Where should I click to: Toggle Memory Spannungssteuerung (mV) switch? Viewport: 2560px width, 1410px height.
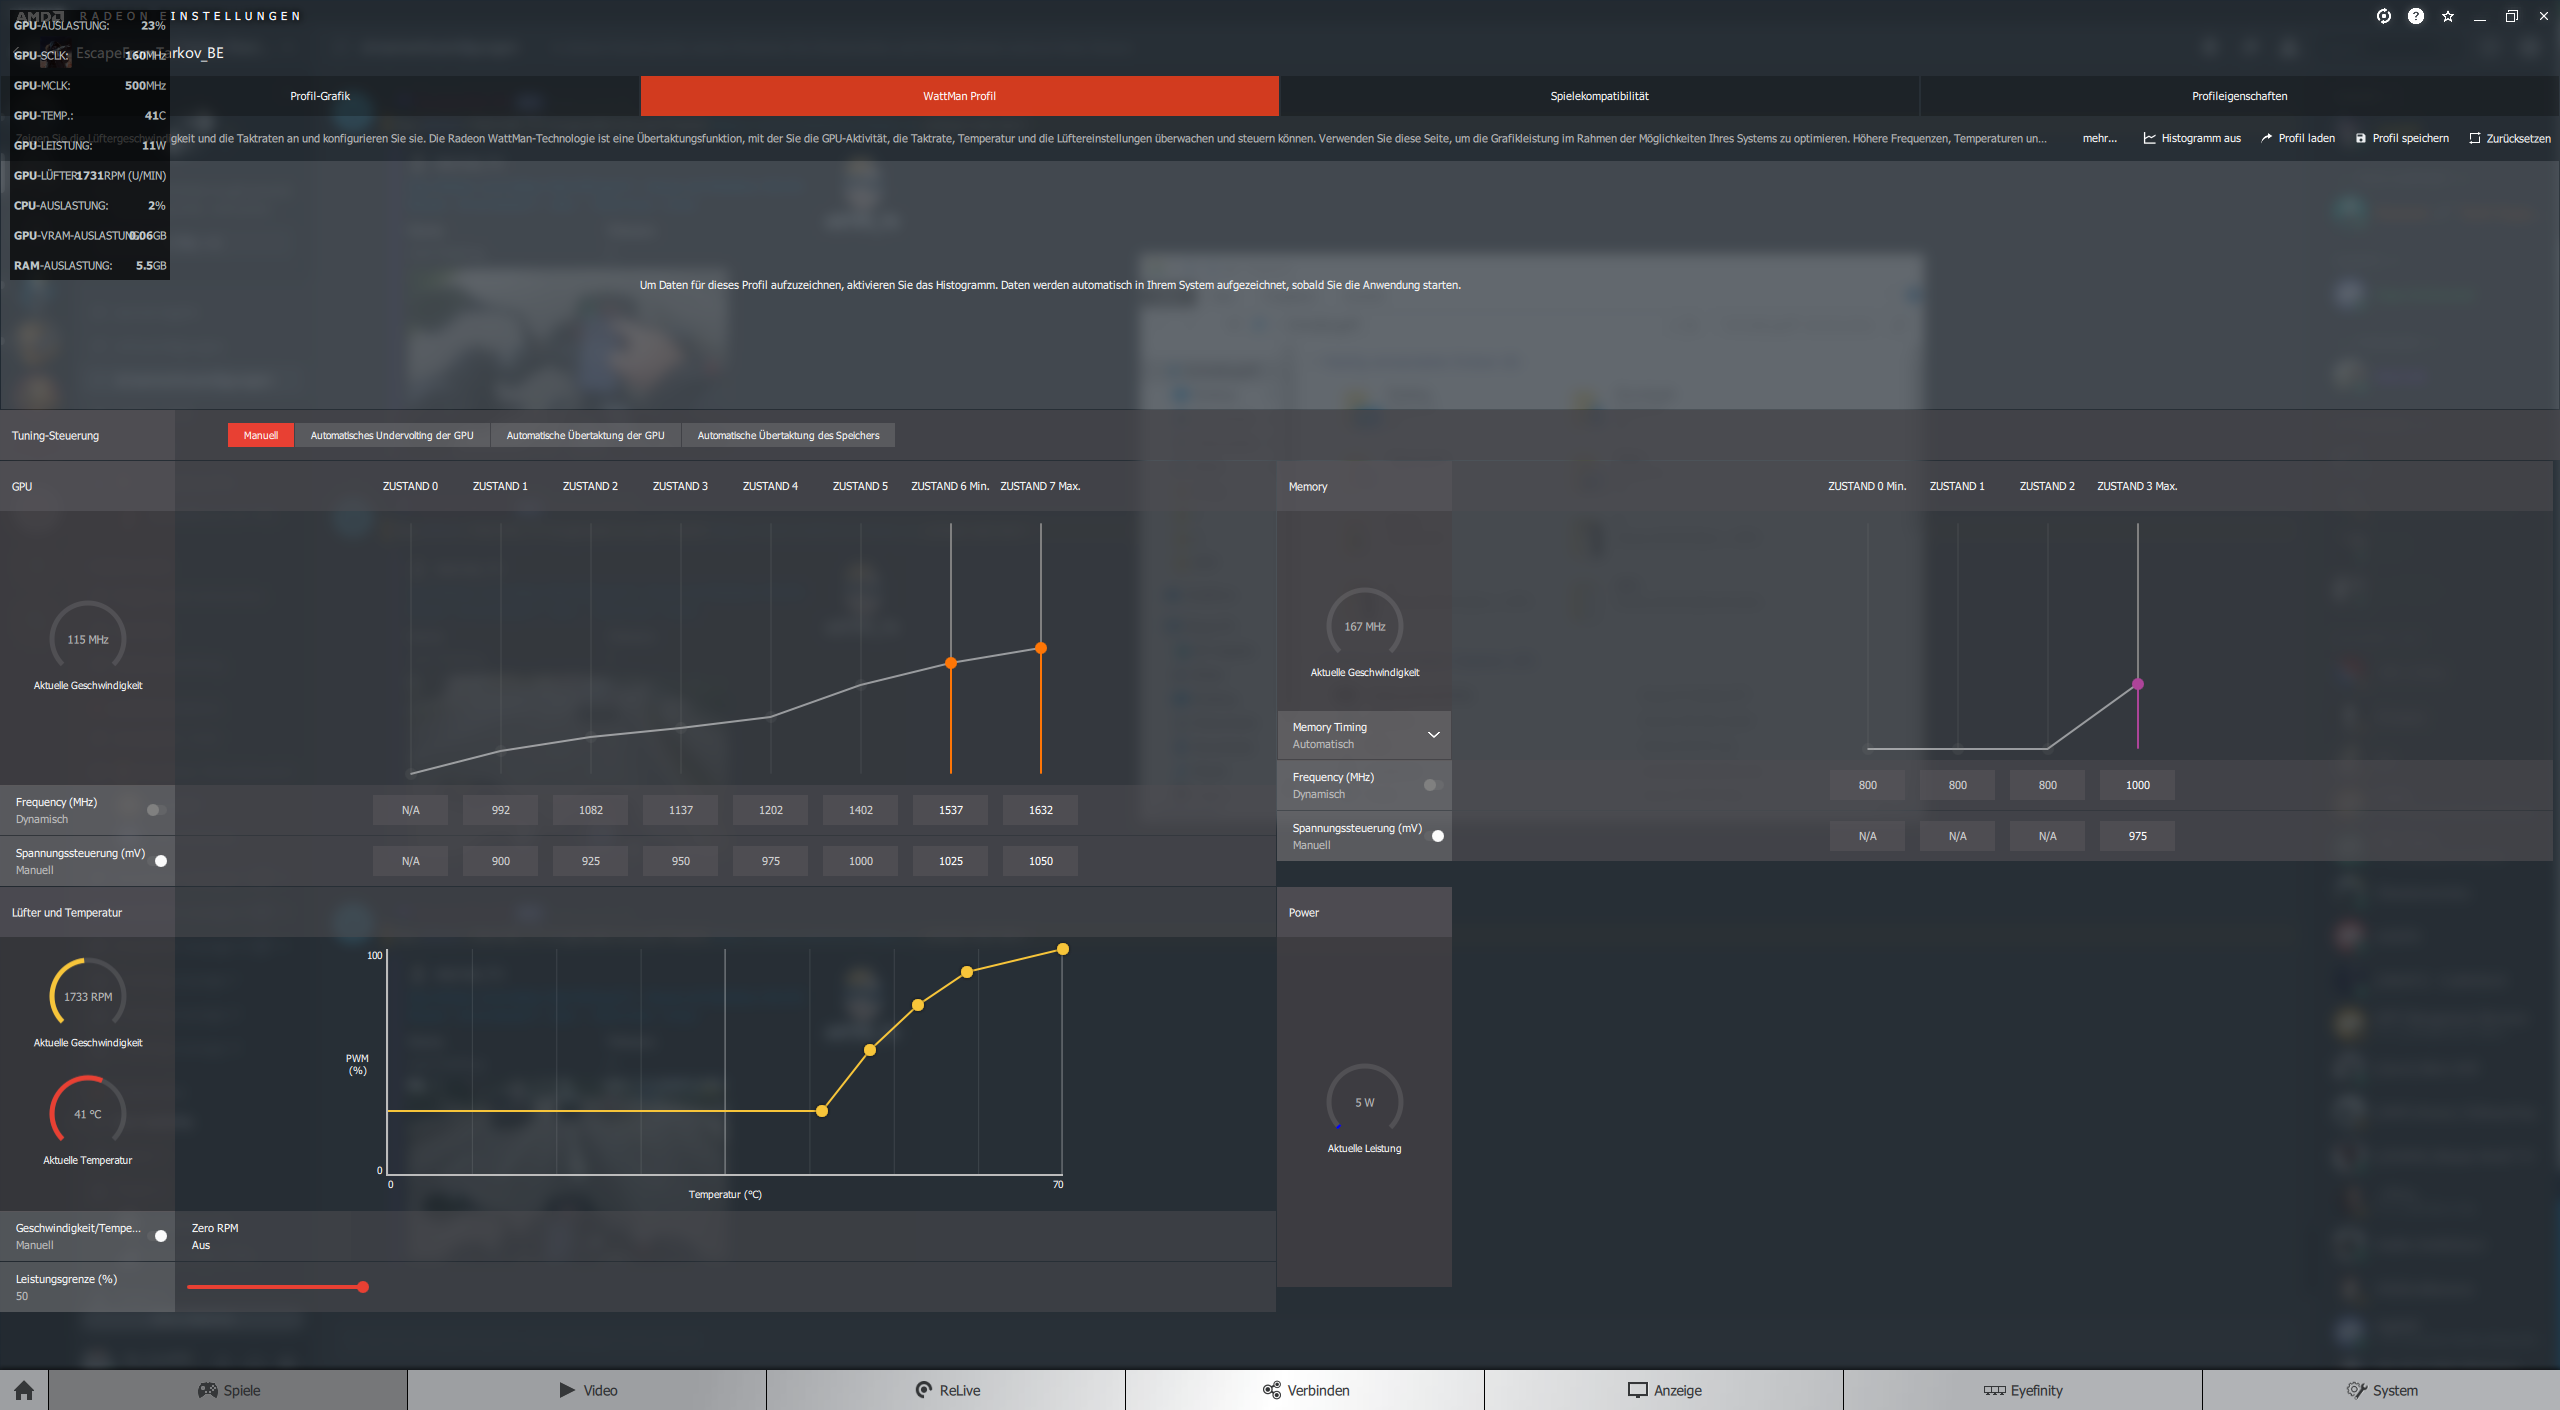click(x=1435, y=836)
